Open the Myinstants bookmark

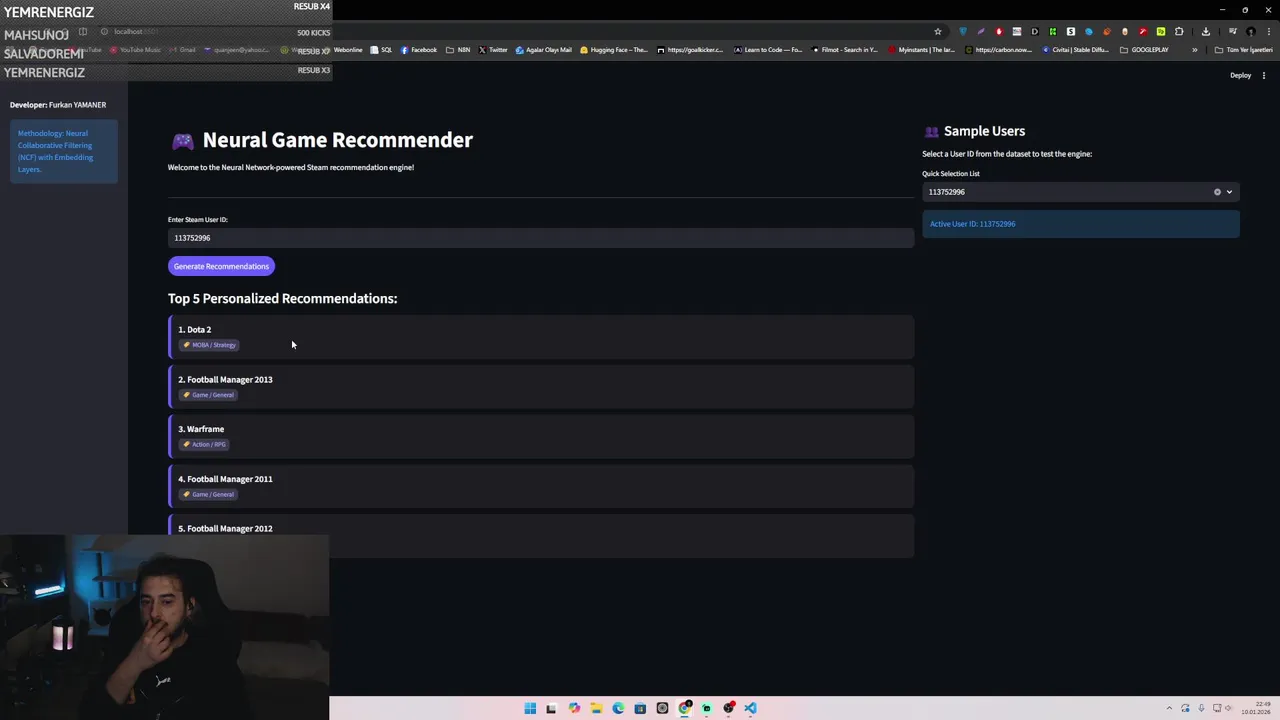tap(921, 50)
